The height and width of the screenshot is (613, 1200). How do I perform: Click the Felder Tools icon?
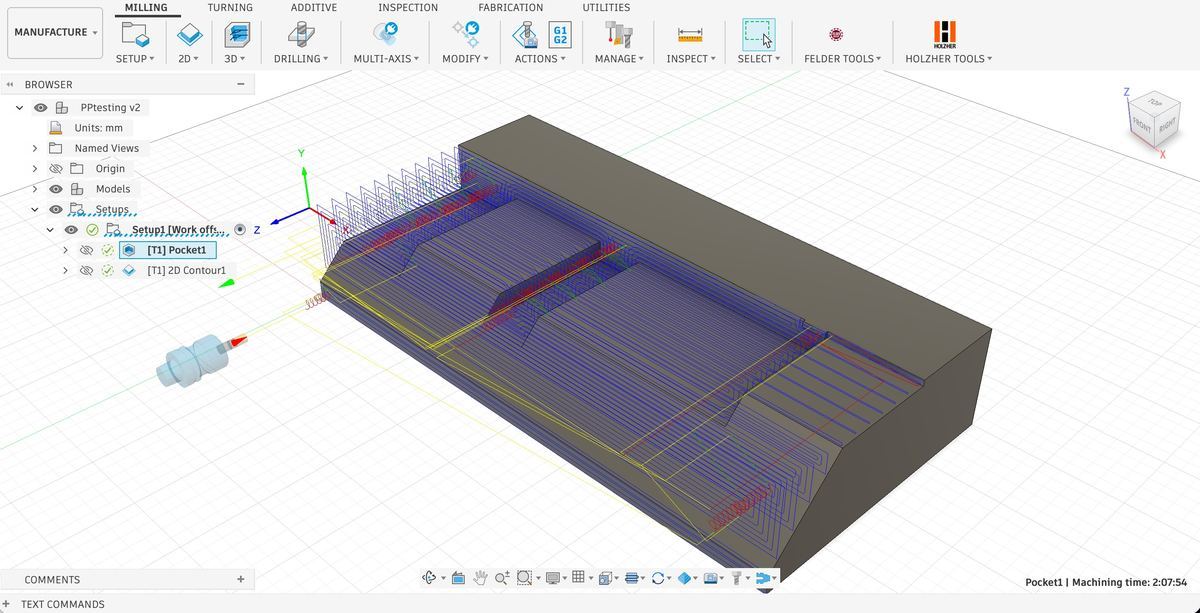click(x=836, y=34)
